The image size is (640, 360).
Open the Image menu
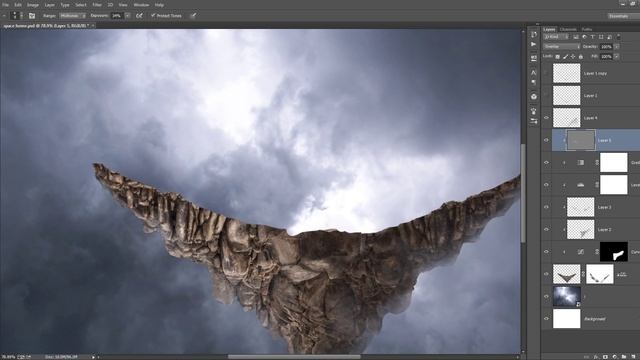[x=33, y=5]
